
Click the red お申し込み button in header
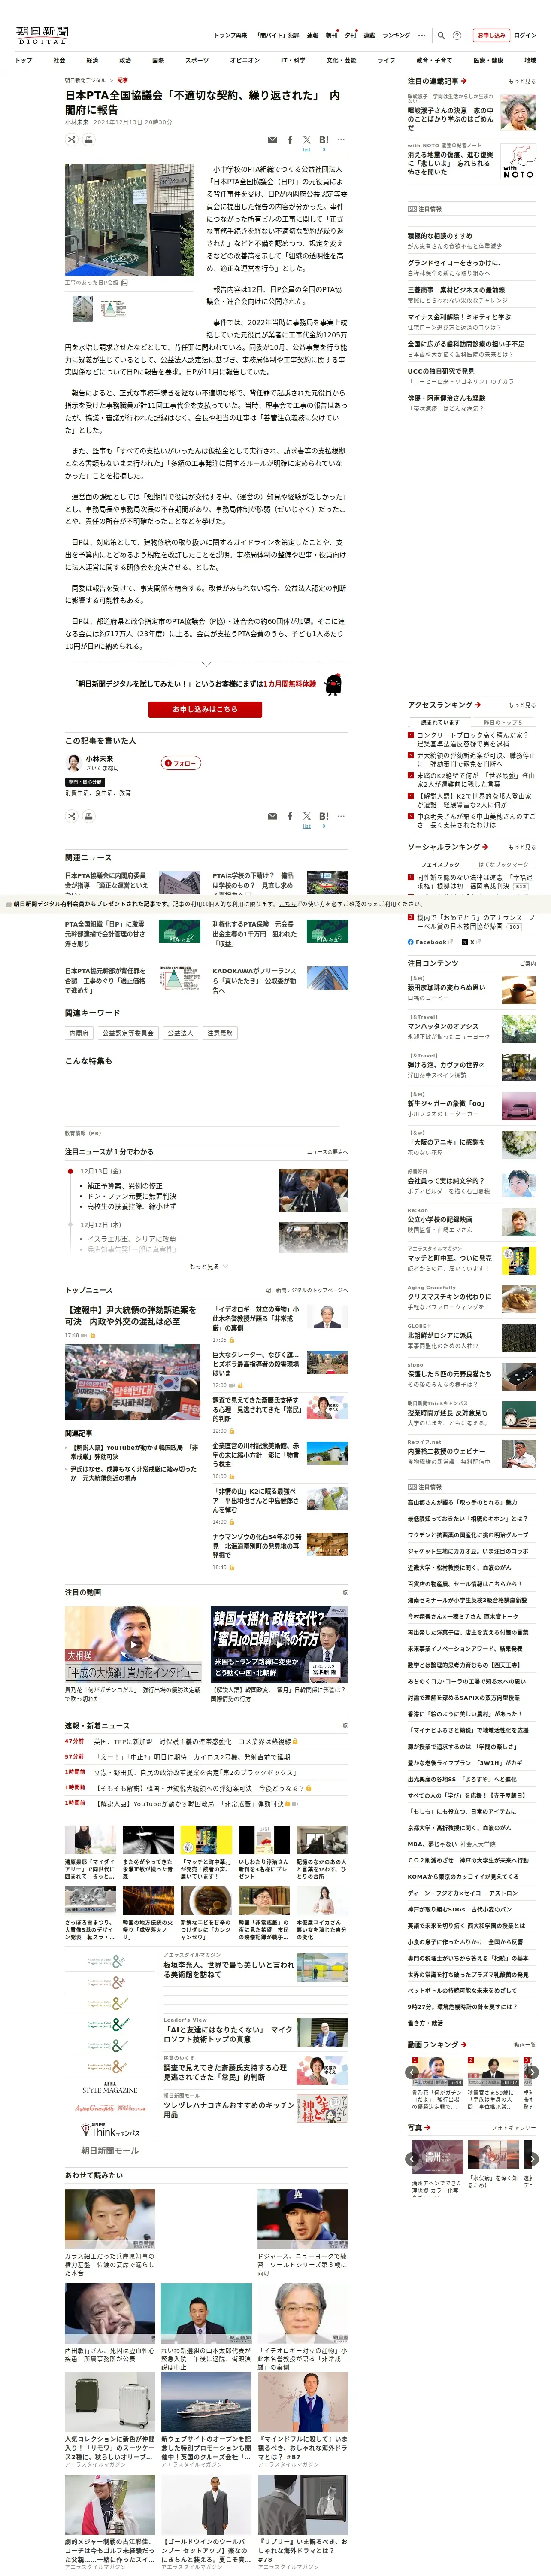tap(491, 35)
